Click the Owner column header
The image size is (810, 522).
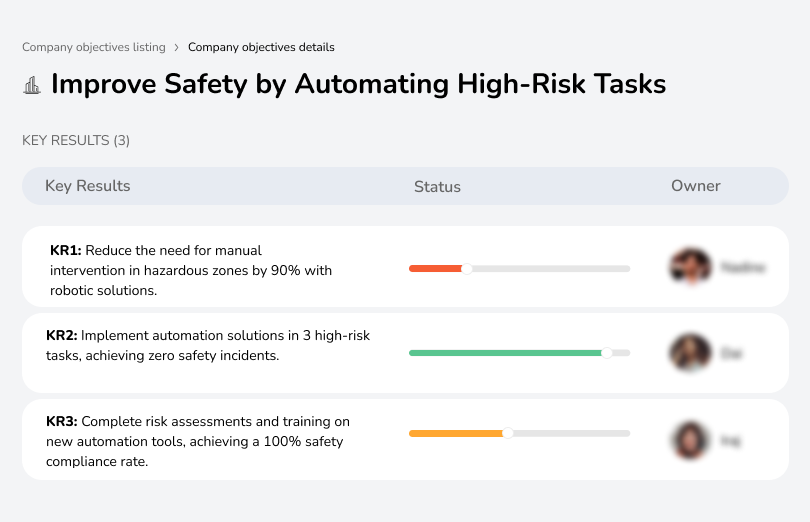[x=695, y=186]
